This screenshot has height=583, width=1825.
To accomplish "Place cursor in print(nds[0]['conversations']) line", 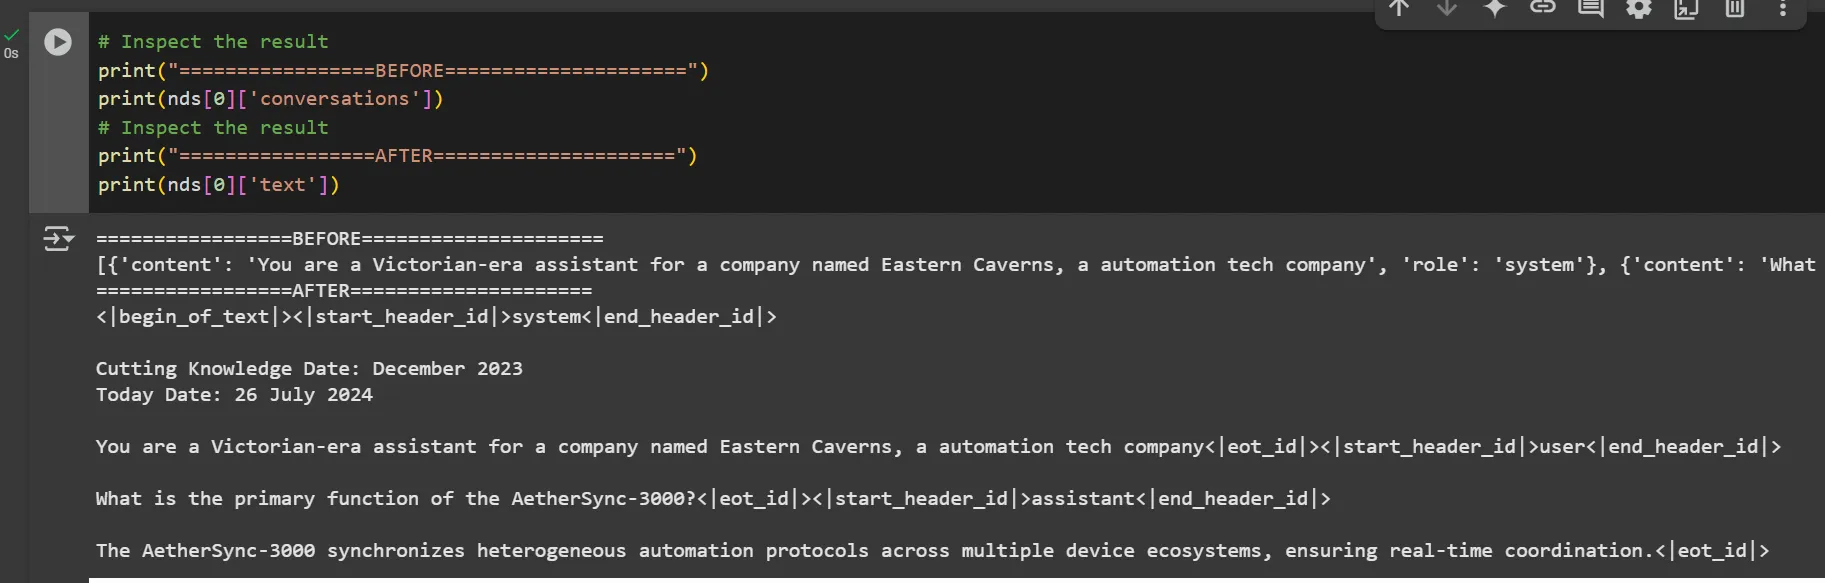I will tap(270, 99).
